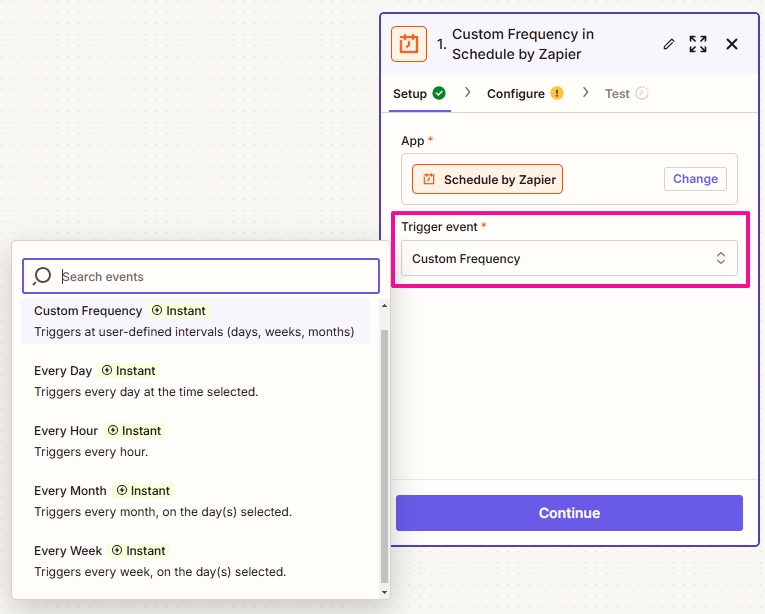Click the magnifying glass search icon
The height and width of the screenshot is (614, 765).
(x=42, y=276)
